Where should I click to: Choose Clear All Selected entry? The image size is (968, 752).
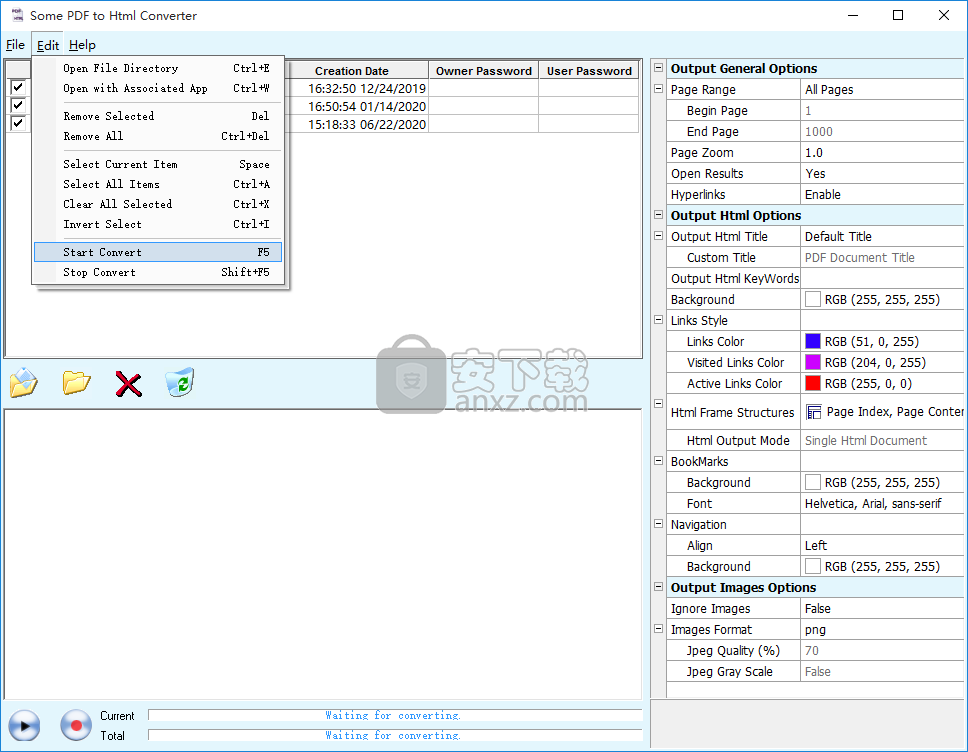[158, 204]
